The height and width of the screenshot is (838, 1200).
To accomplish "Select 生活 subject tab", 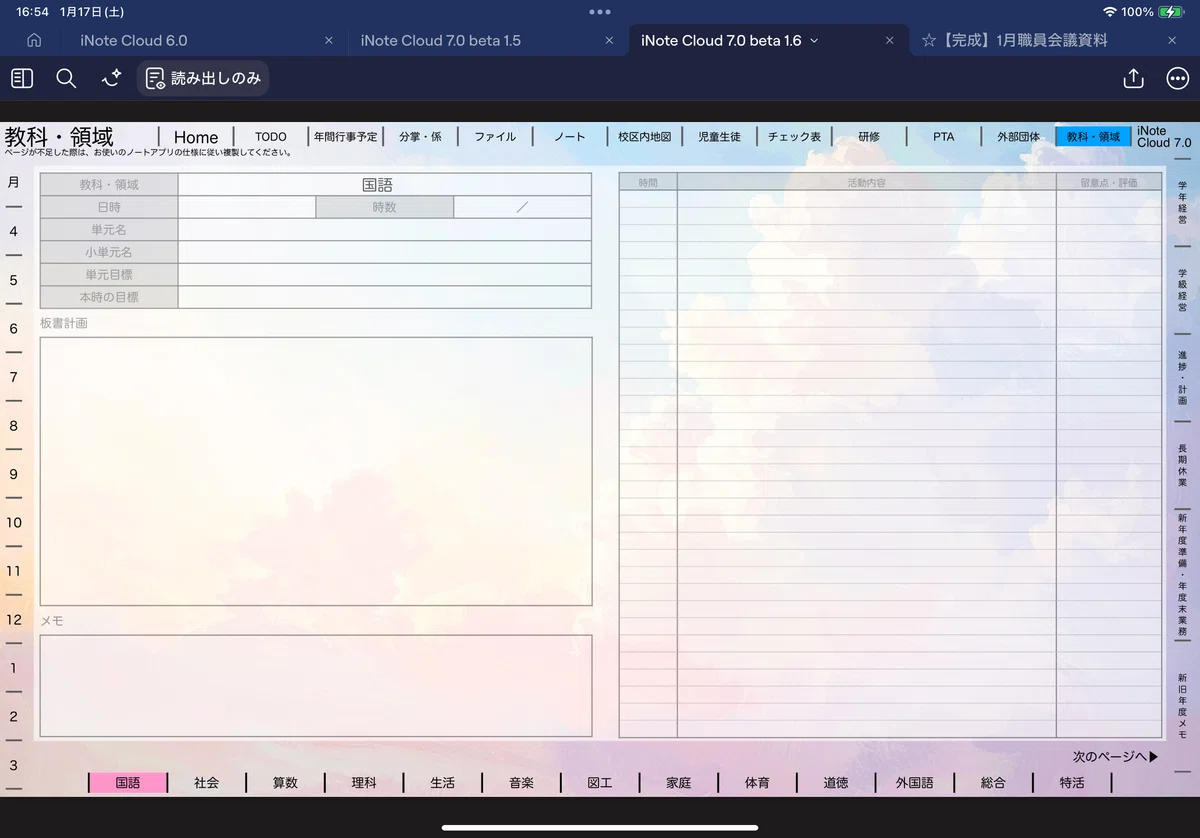I will (442, 783).
